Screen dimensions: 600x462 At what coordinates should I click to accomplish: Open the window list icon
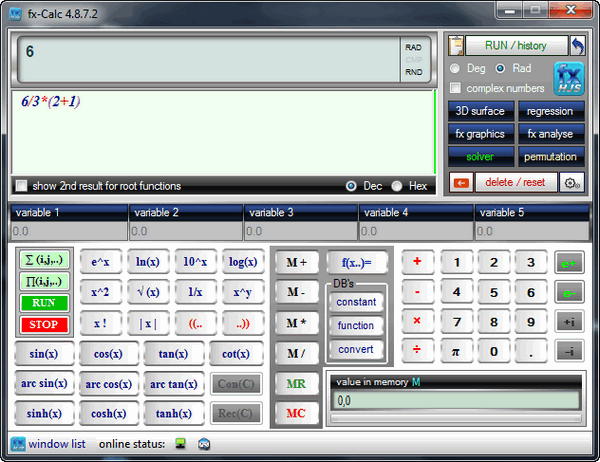pos(18,444)
